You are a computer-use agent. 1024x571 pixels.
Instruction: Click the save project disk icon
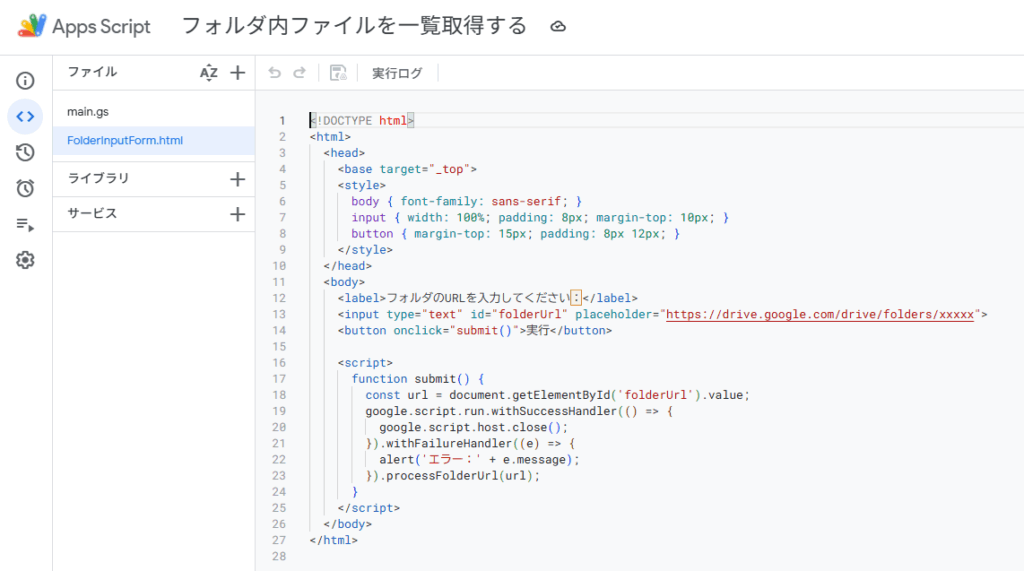[338, 73]
